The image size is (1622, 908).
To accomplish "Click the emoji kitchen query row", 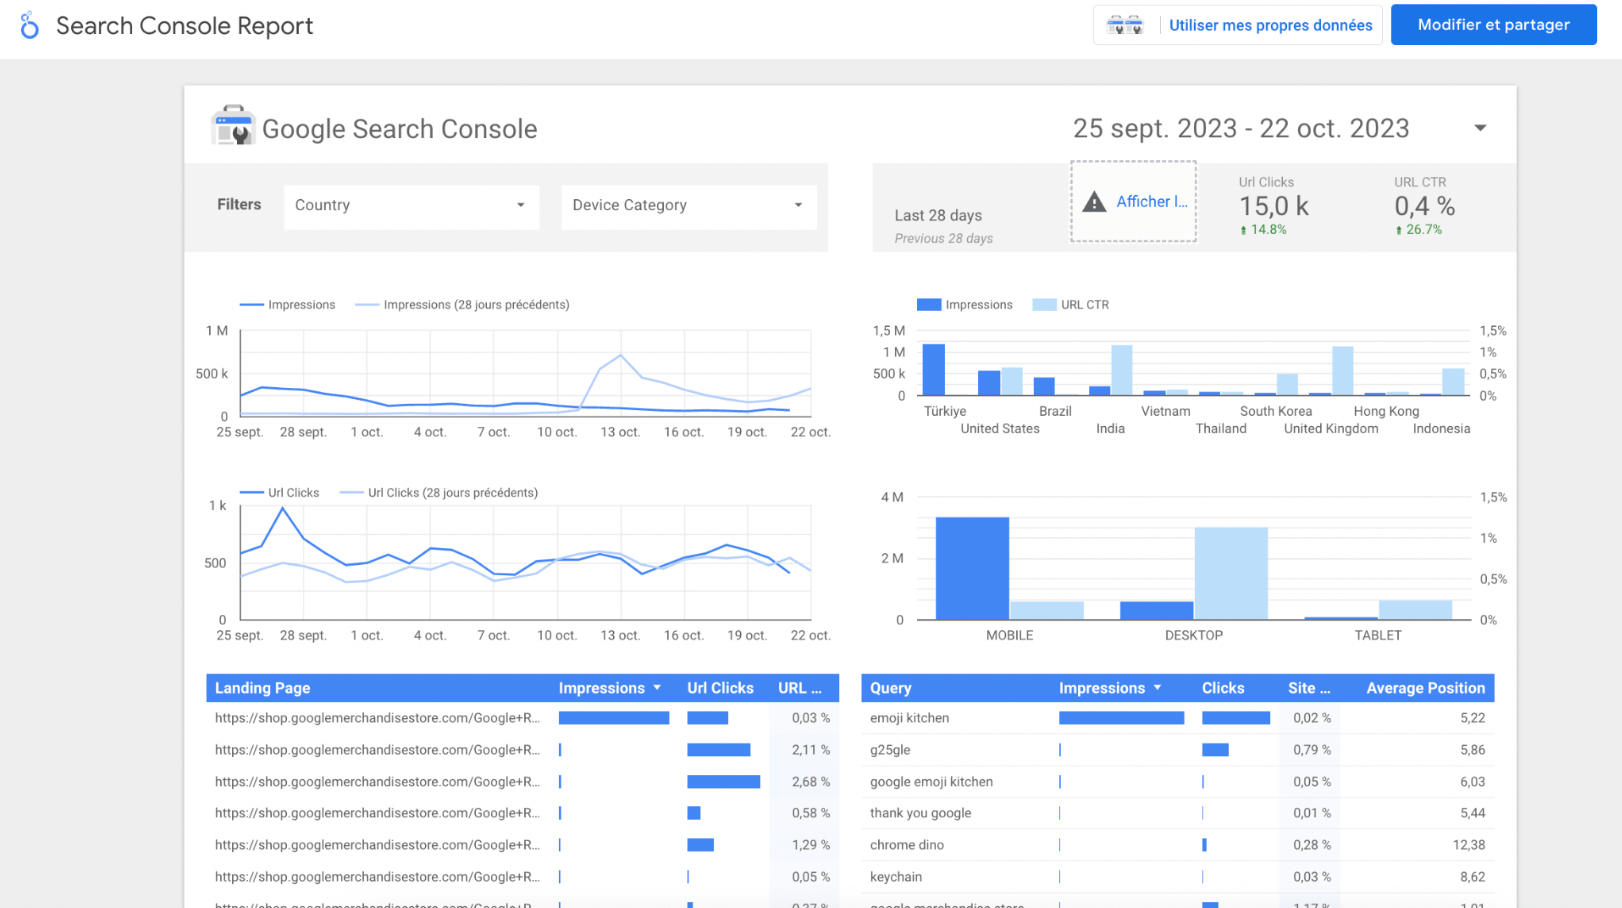I will (1177, 718).
